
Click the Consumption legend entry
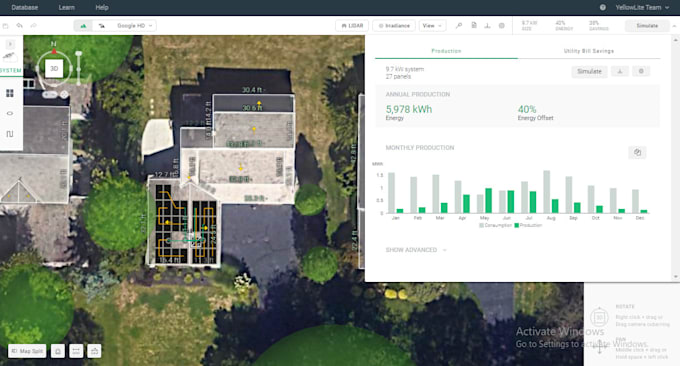(x=495, y=225)
